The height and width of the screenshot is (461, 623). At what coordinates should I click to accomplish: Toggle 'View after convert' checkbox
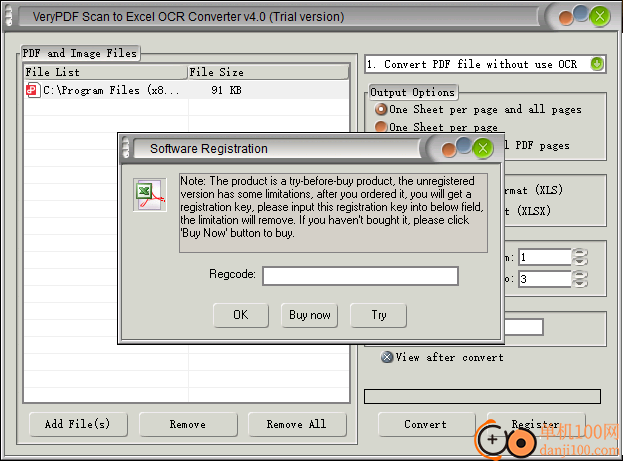click(x=442, y=357)
